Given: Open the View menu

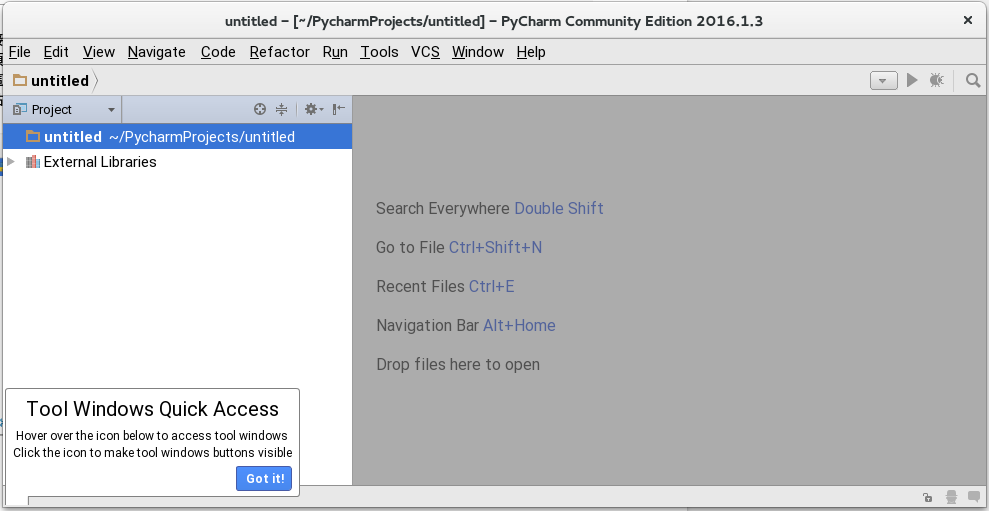Looking at the screenshot, I should point(98,52).
